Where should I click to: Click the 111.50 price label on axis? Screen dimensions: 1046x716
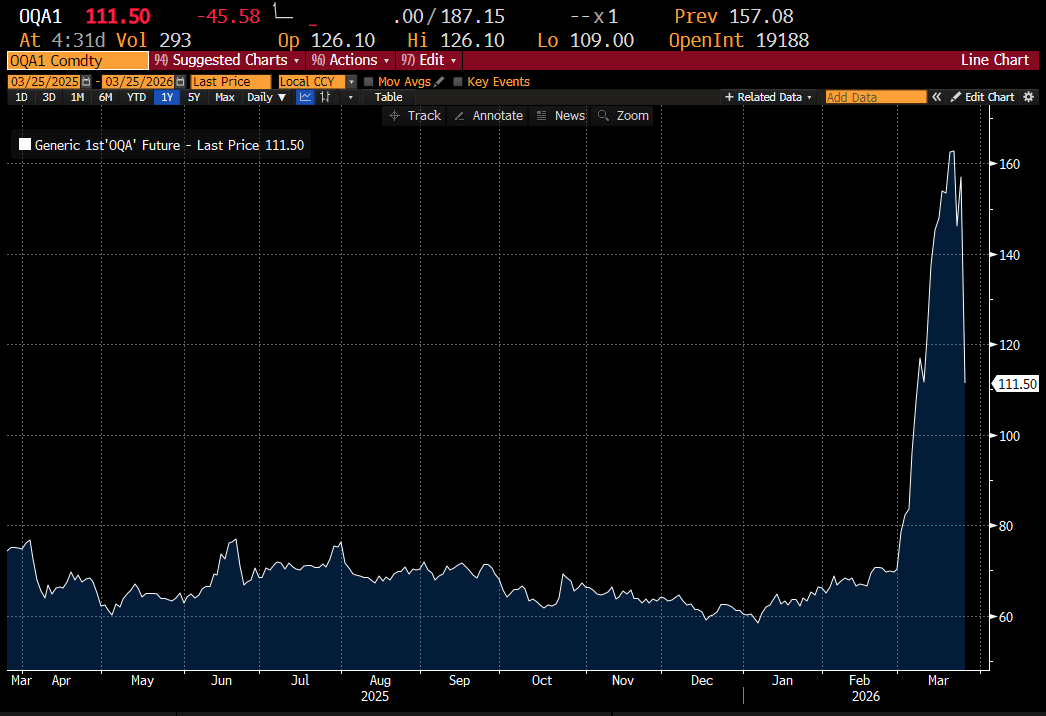point(1017,384)
